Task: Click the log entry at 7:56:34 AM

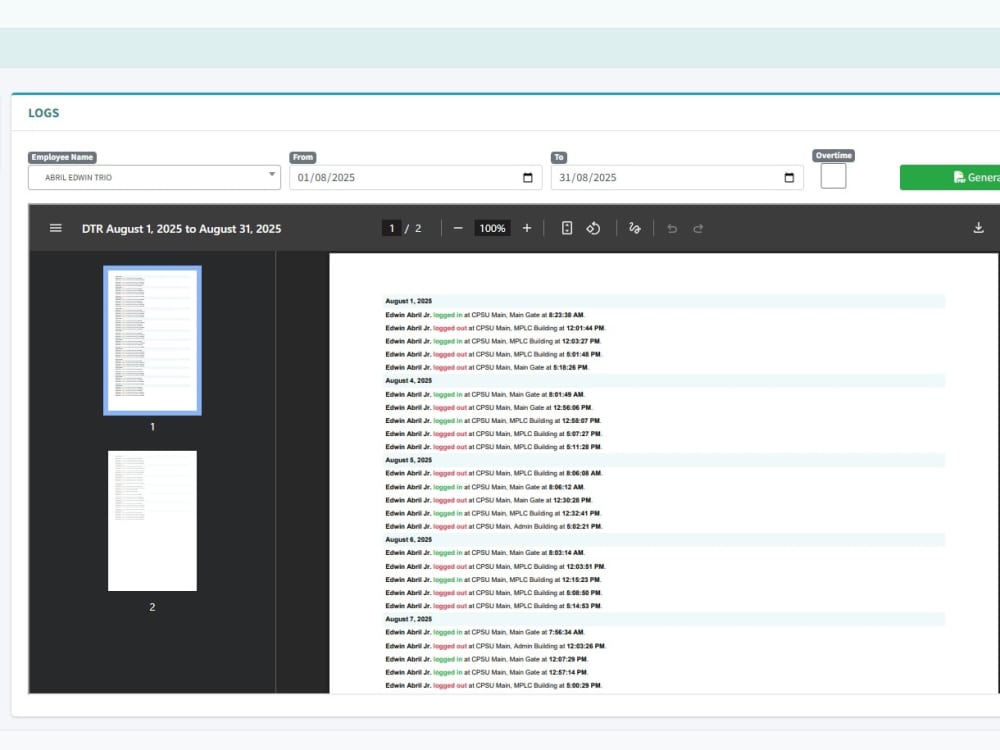Action: (x=485, y=633)
